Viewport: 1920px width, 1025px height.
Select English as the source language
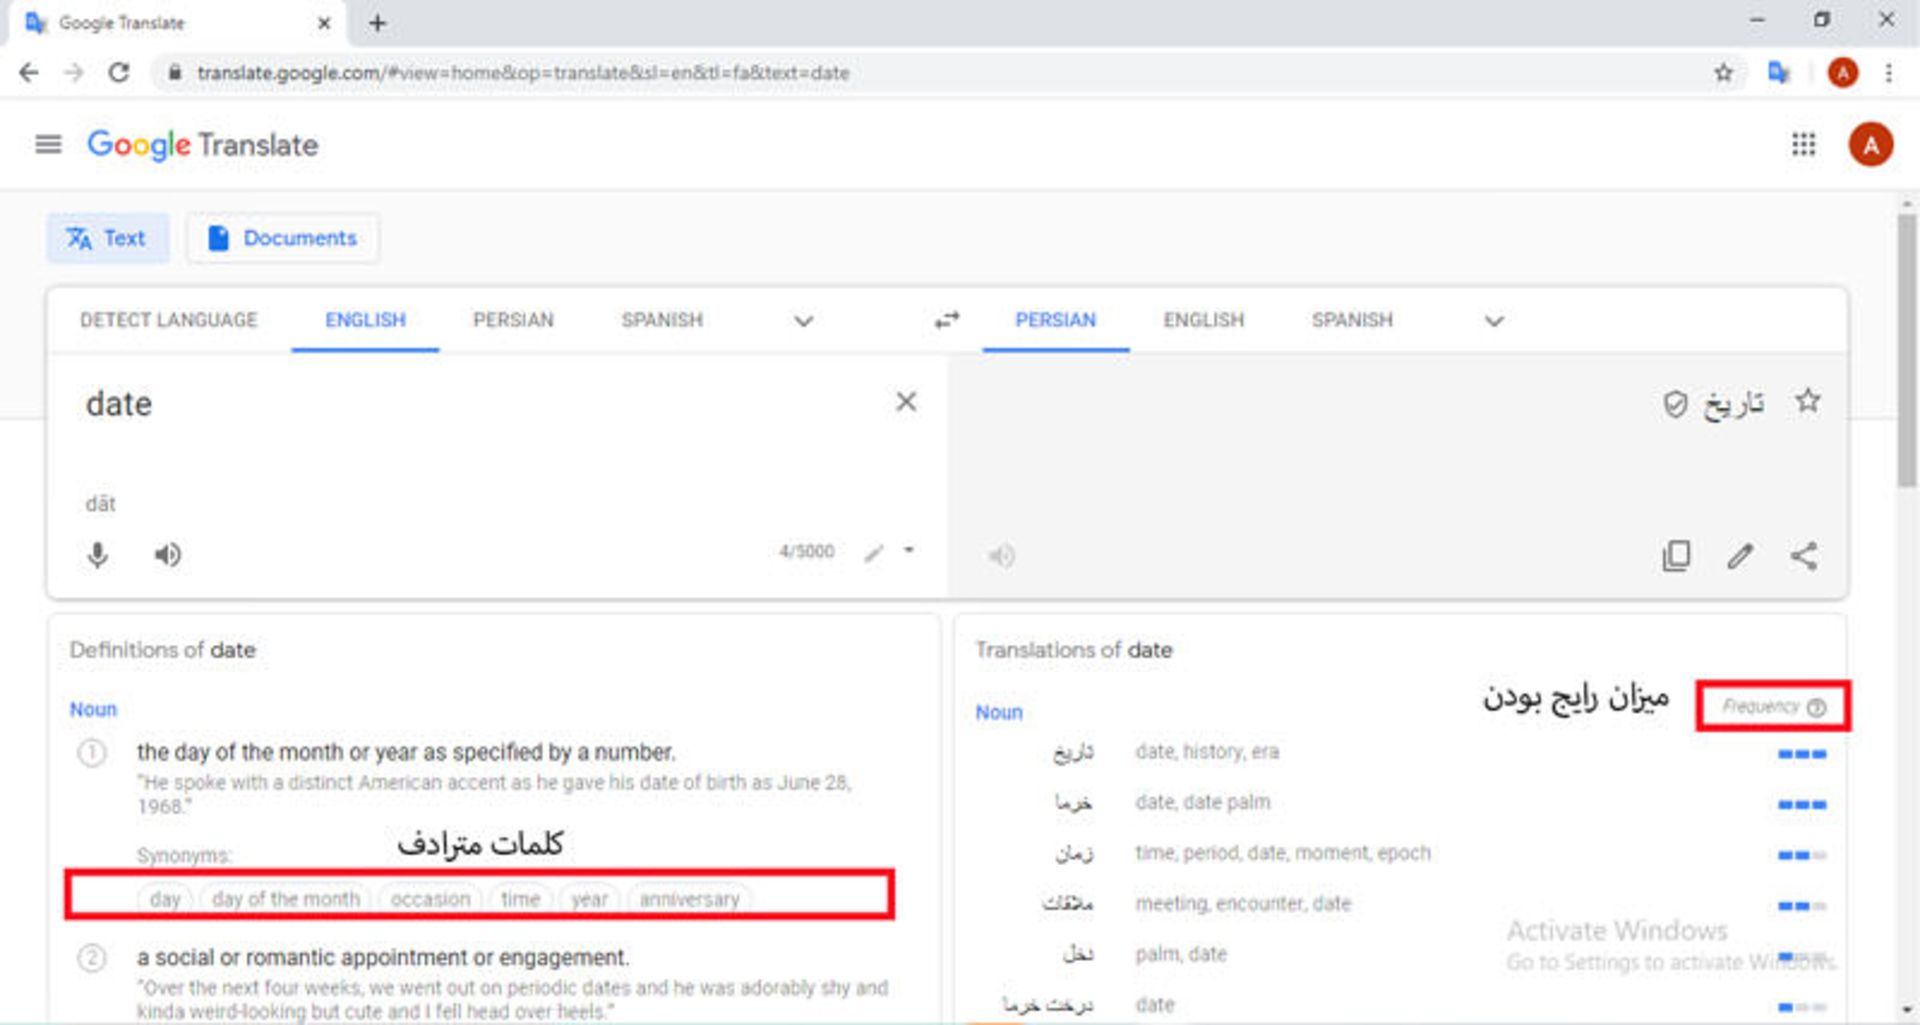365,320
